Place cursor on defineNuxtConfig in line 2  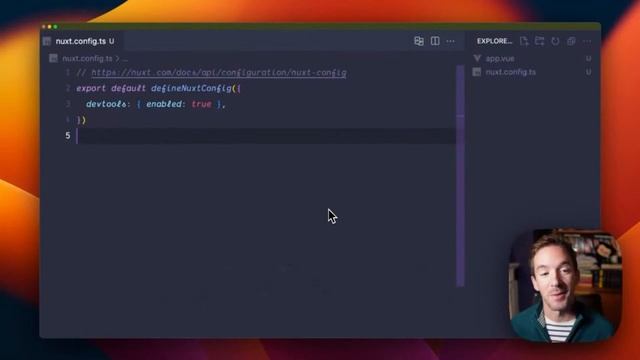tap(191, 88)
